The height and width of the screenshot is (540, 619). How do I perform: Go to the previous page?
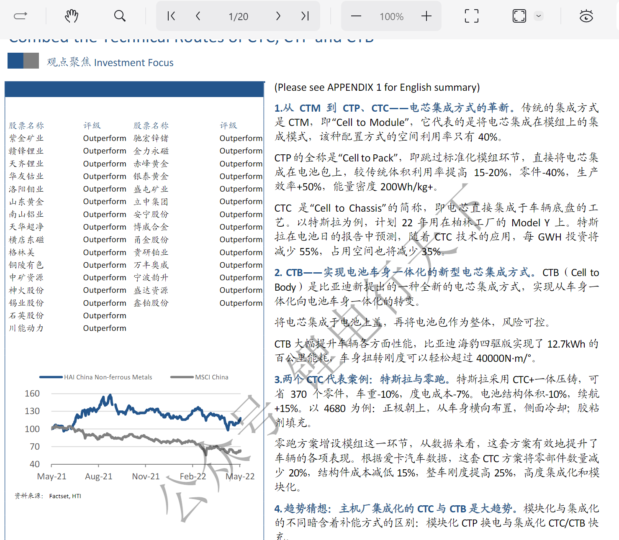click(x=198, y=16)
